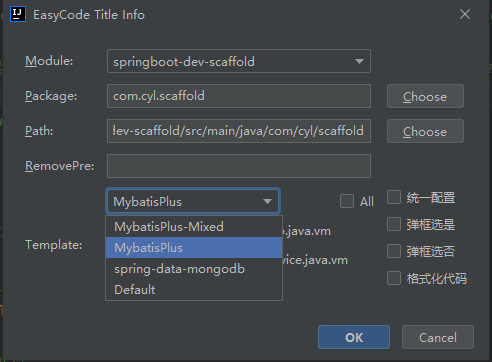Click the springboot-dev-scaffold module combo box

click(239, 61)
